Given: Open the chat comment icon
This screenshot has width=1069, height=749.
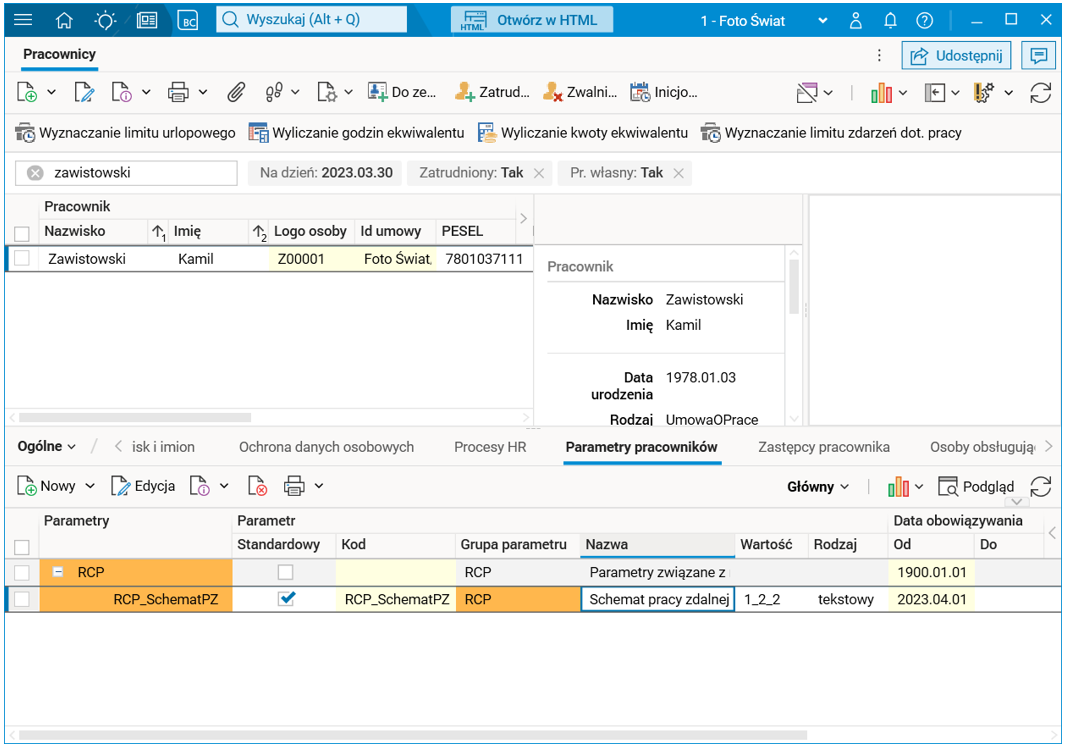Looking at the screenshot, I should coord(1038,55).
